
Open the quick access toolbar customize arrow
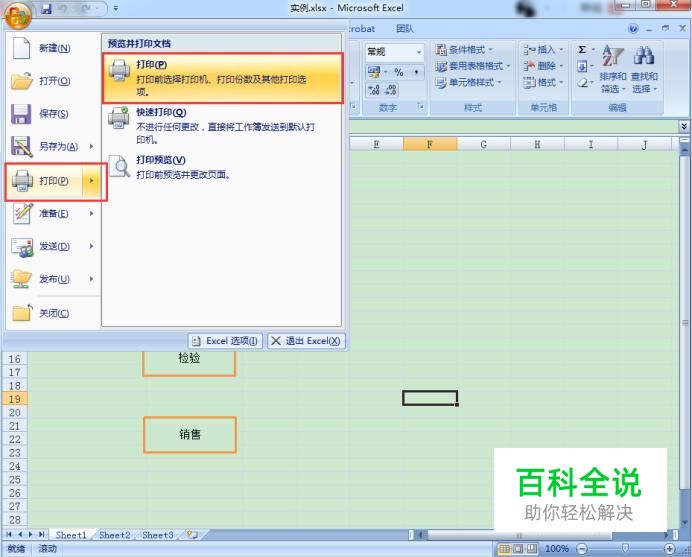[x=116, y=8]
